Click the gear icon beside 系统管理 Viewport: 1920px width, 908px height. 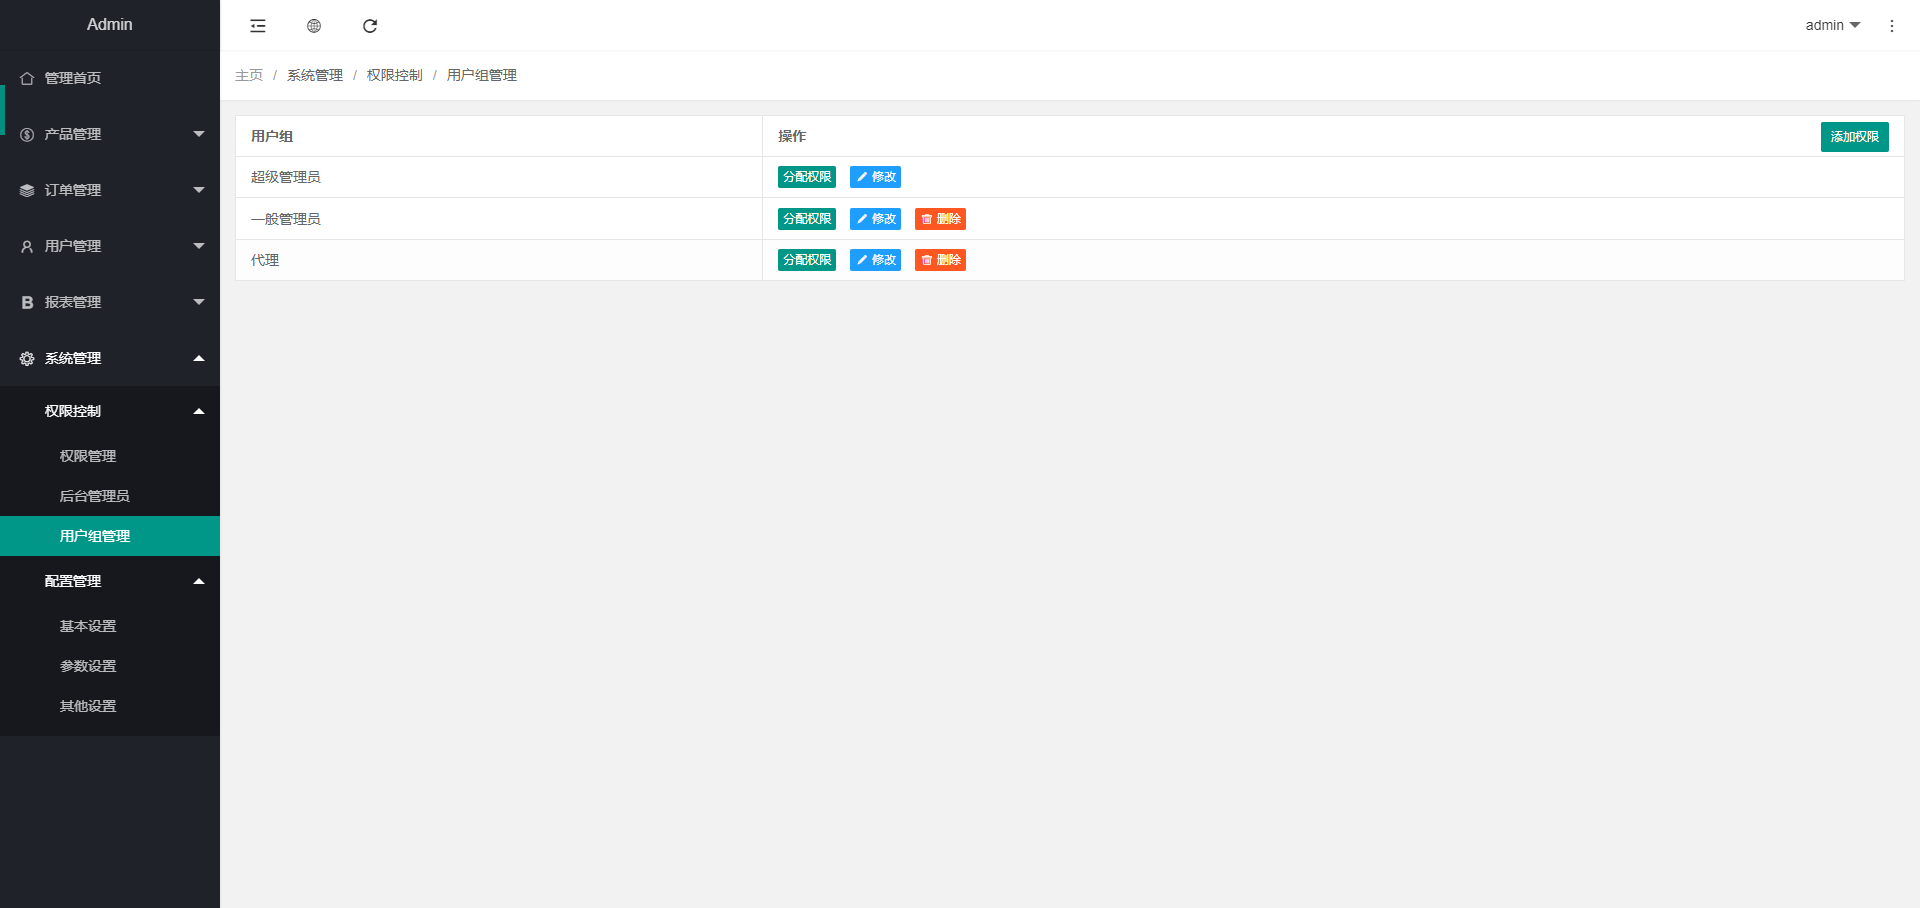point(27,358)
